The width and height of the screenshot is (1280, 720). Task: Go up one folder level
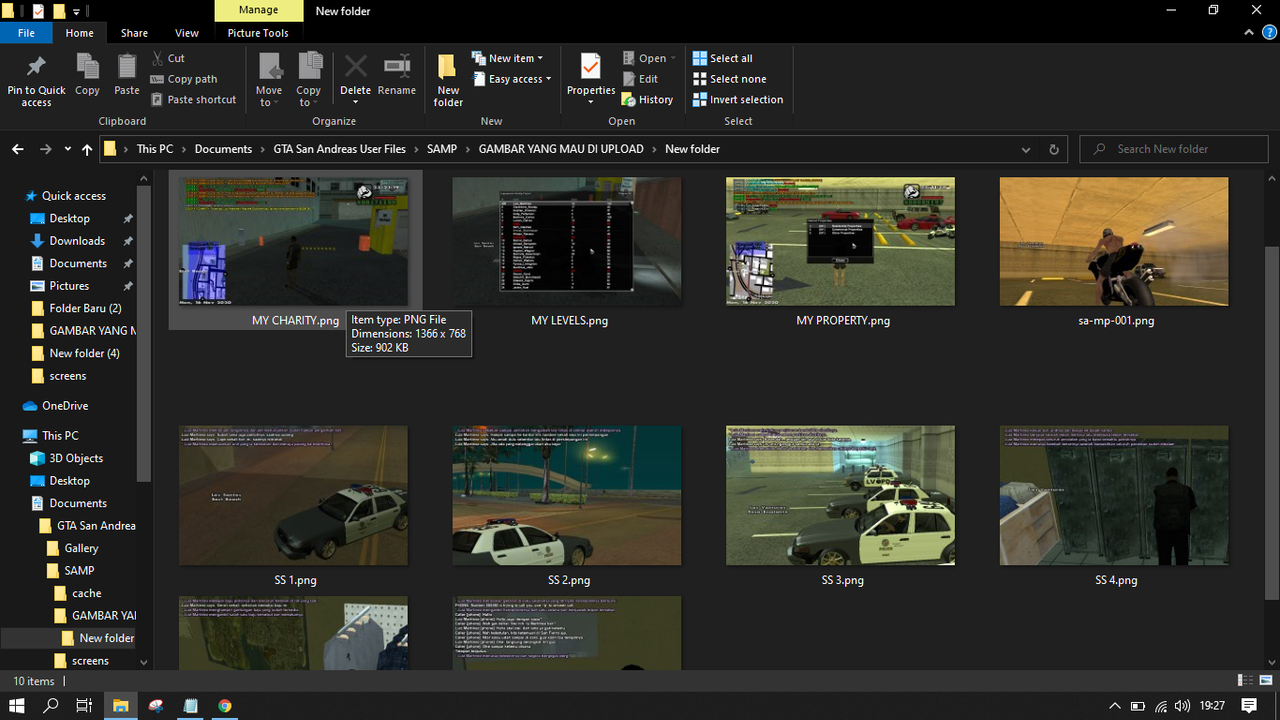(87, 149)
